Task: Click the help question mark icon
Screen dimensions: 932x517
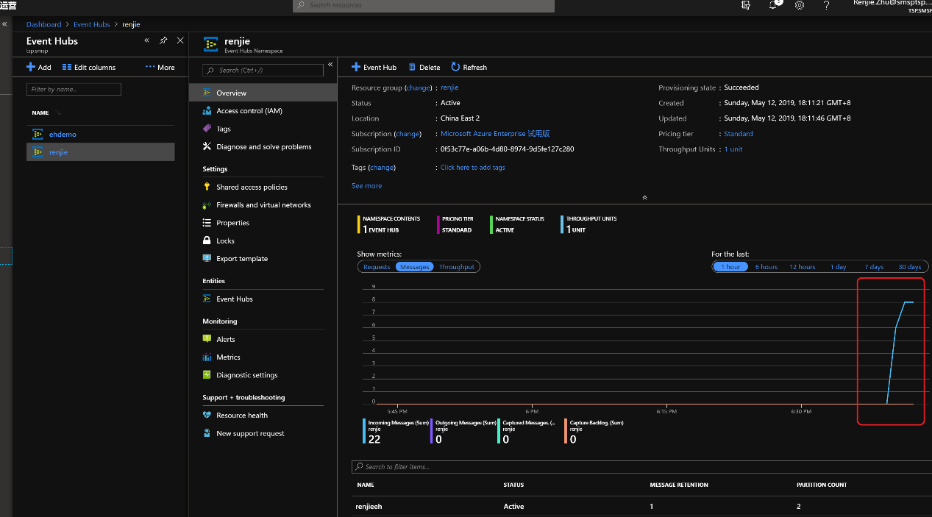Action: 826,5
